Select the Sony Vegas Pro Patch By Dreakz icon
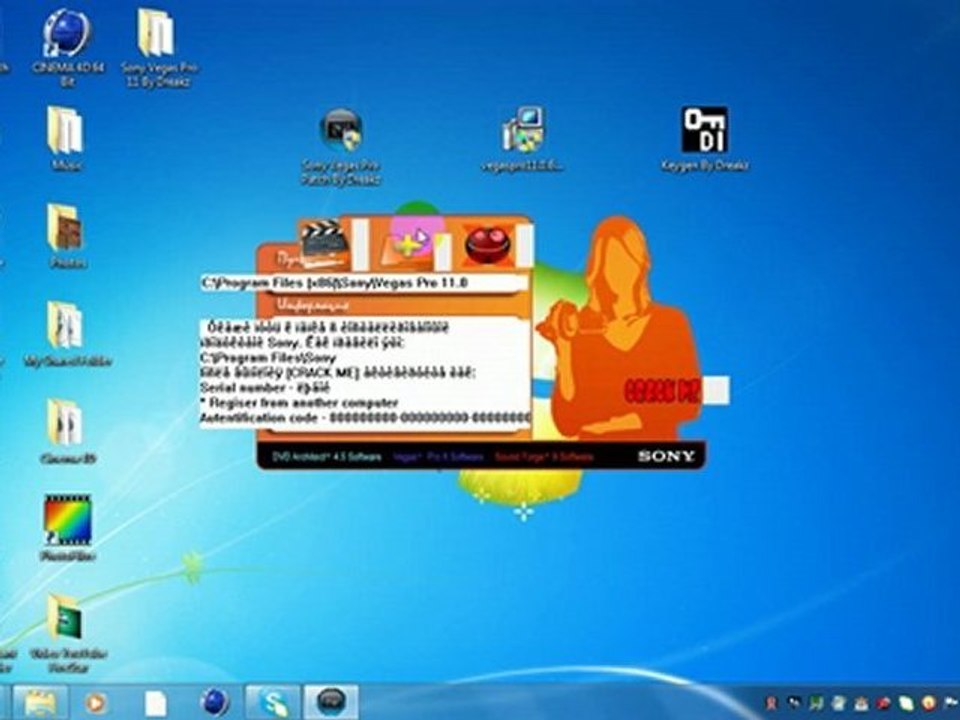Viewport: 960px width, 720px height. point(340,147)
